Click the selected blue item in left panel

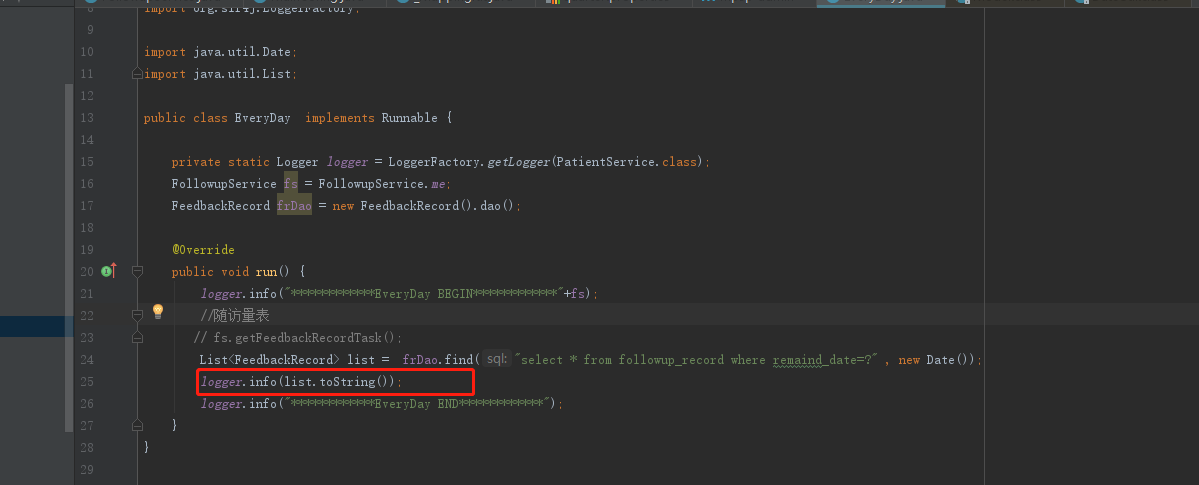[30, 326]
